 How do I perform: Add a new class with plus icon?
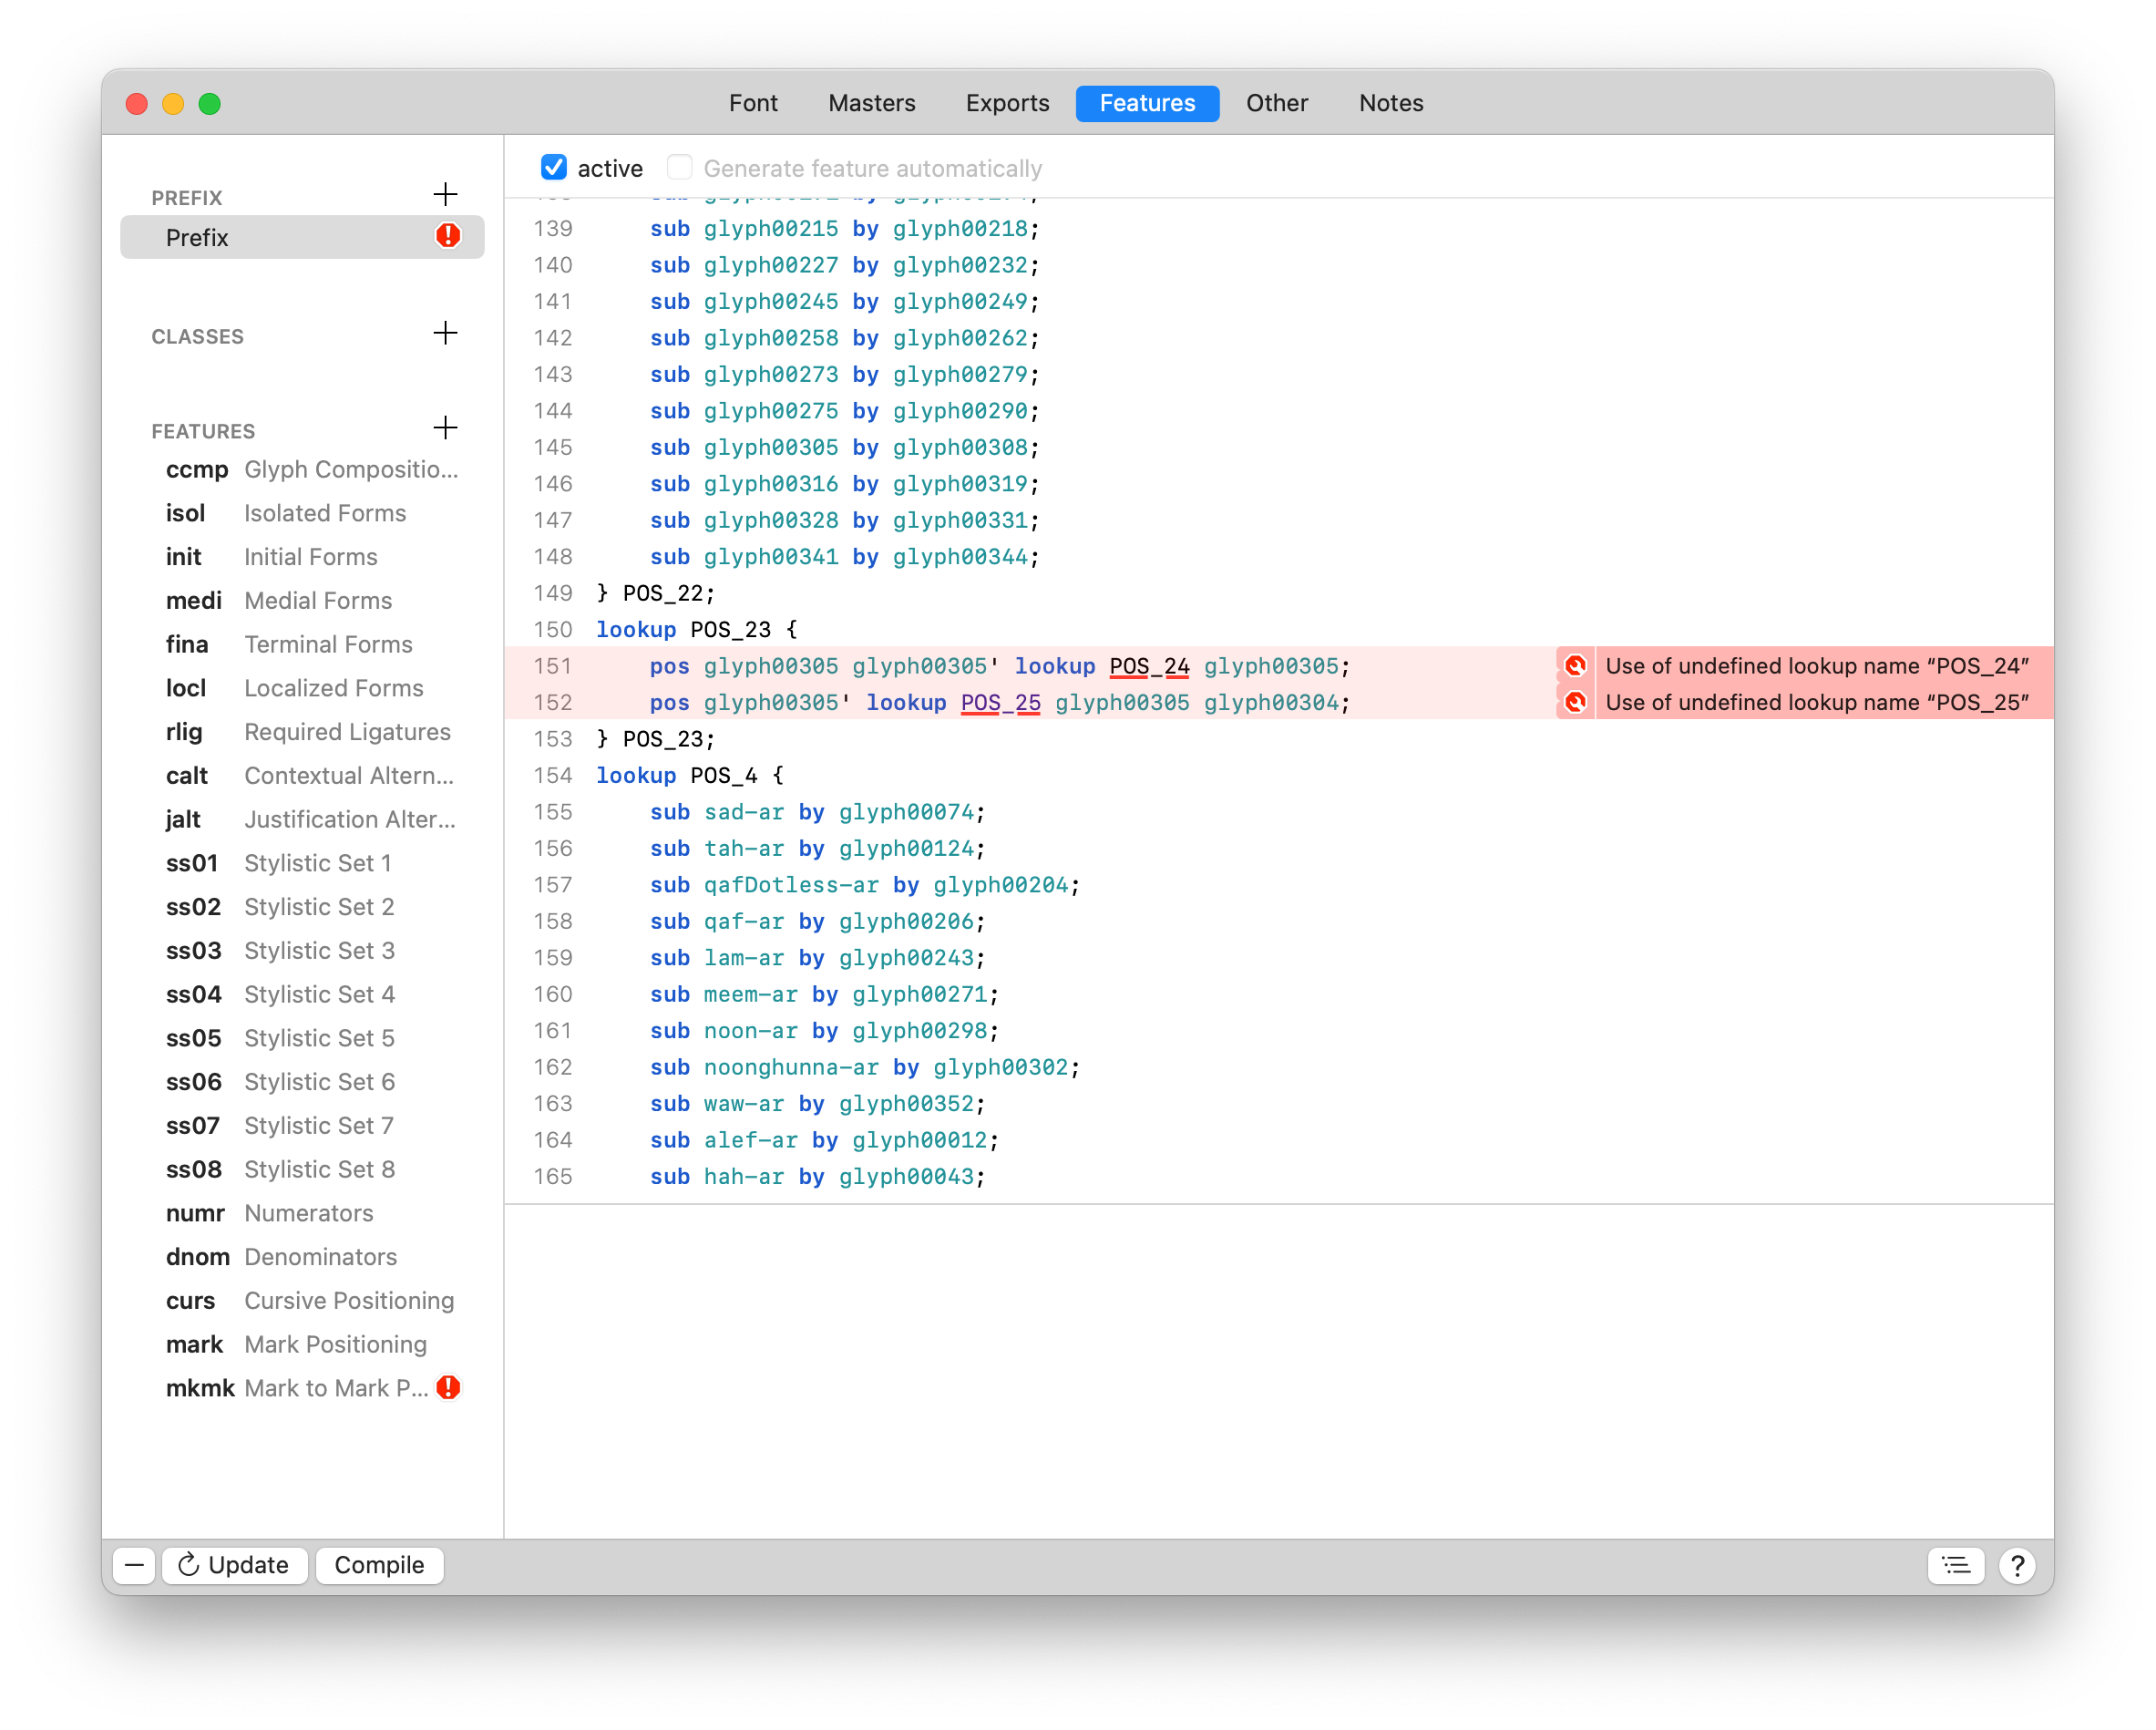445,333
